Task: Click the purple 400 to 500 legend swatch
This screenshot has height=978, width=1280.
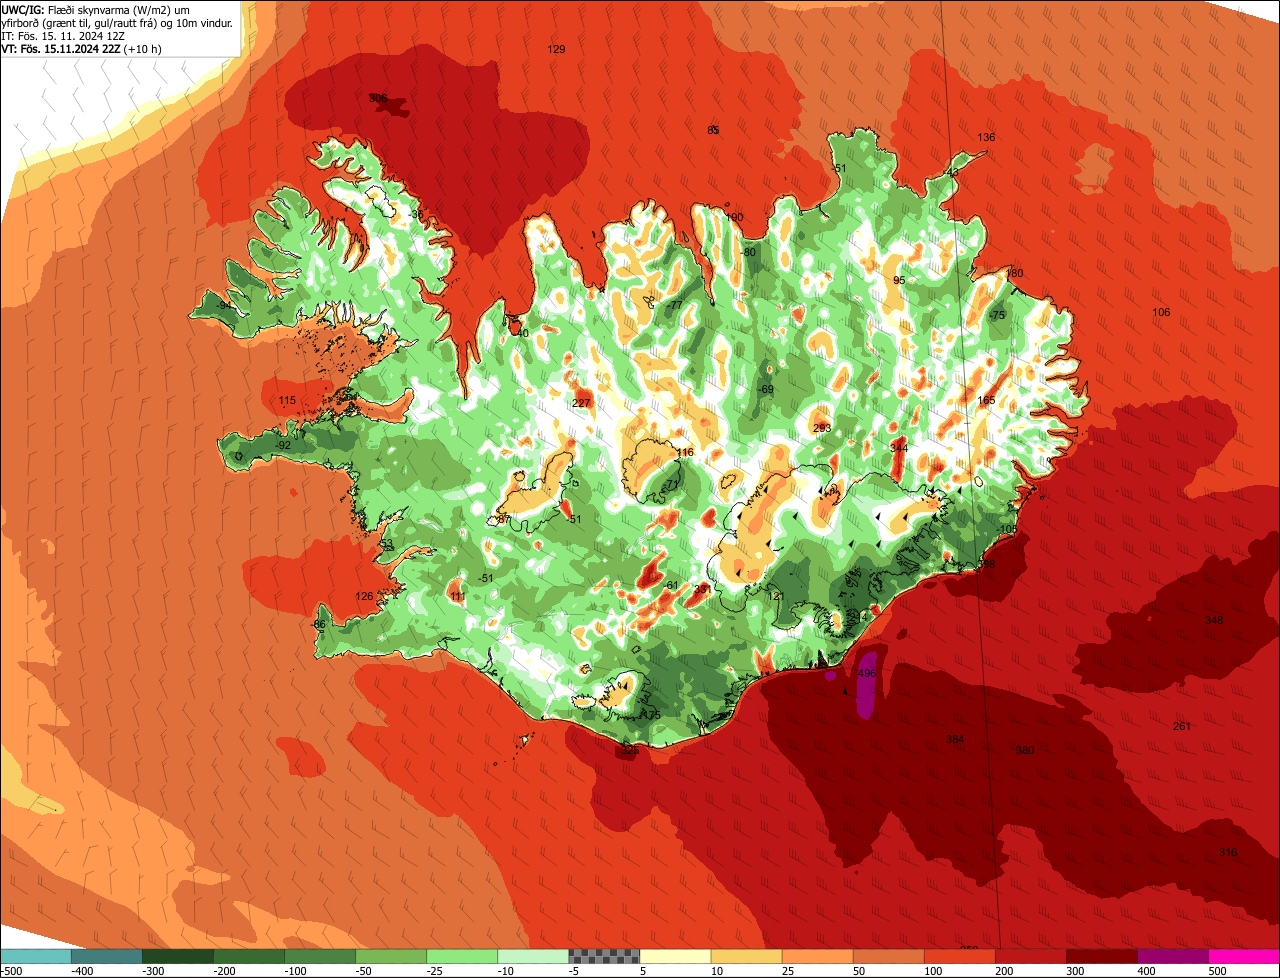Action: (1173, 956)
